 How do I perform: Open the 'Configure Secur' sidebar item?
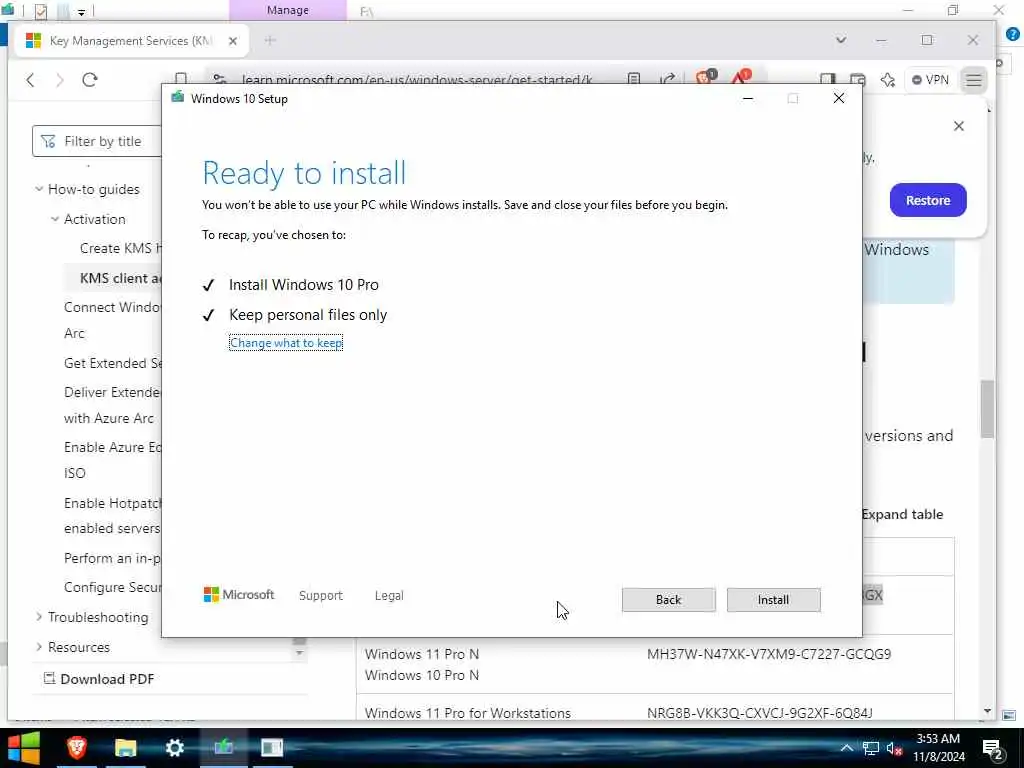(x=112, y=587)
